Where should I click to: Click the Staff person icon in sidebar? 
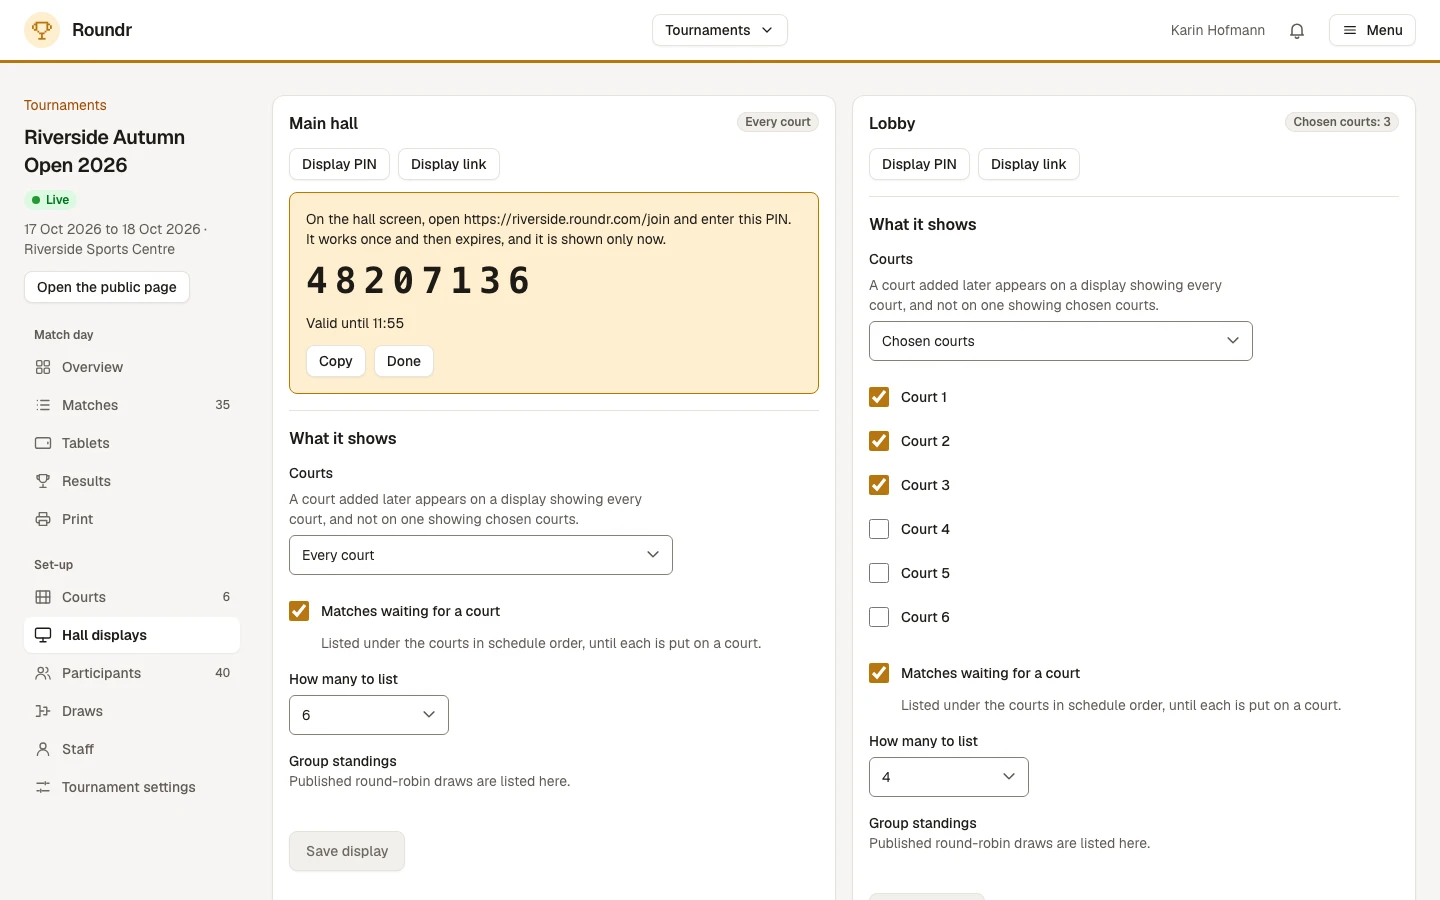click(x=43, y=749)
